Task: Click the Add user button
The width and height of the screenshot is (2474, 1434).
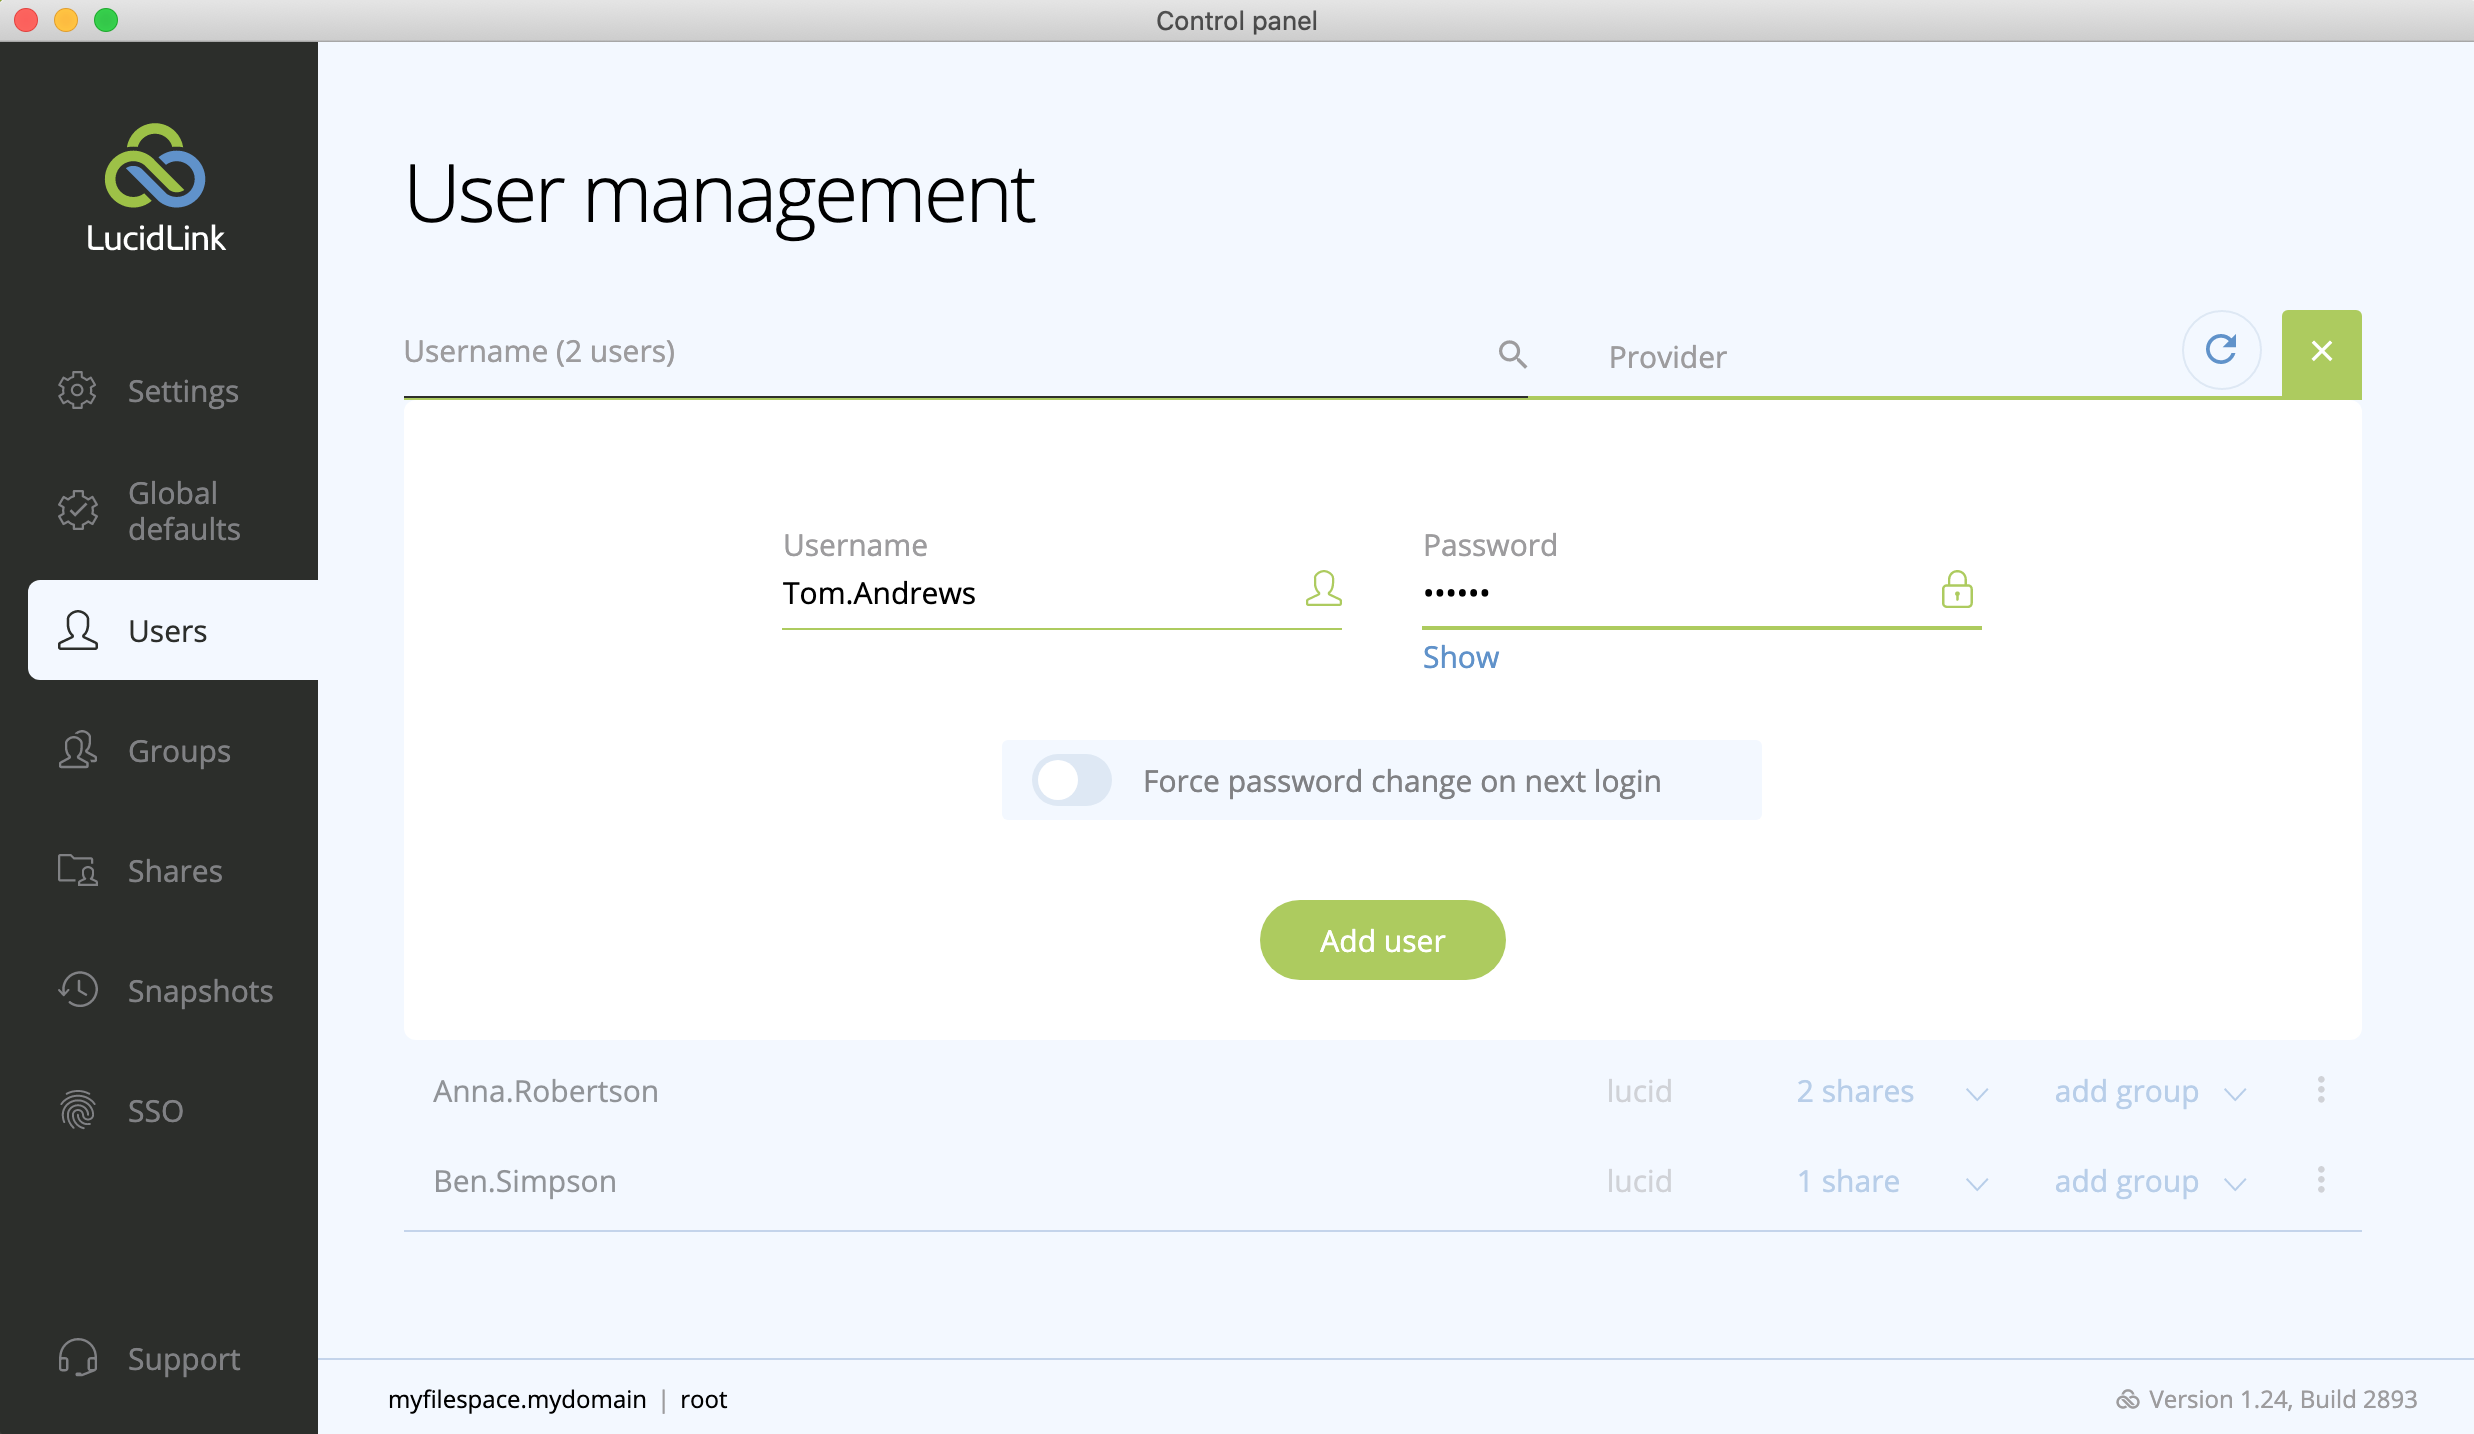Action: 1382,939
